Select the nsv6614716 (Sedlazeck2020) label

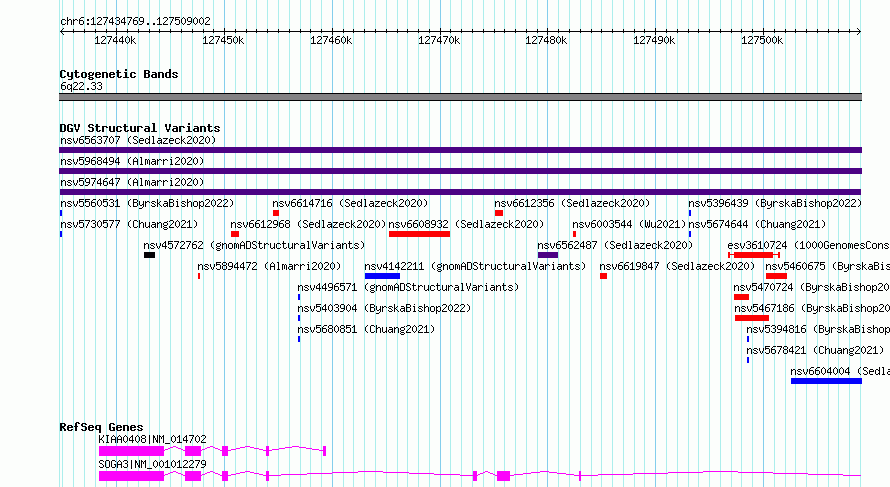(350, 203)
